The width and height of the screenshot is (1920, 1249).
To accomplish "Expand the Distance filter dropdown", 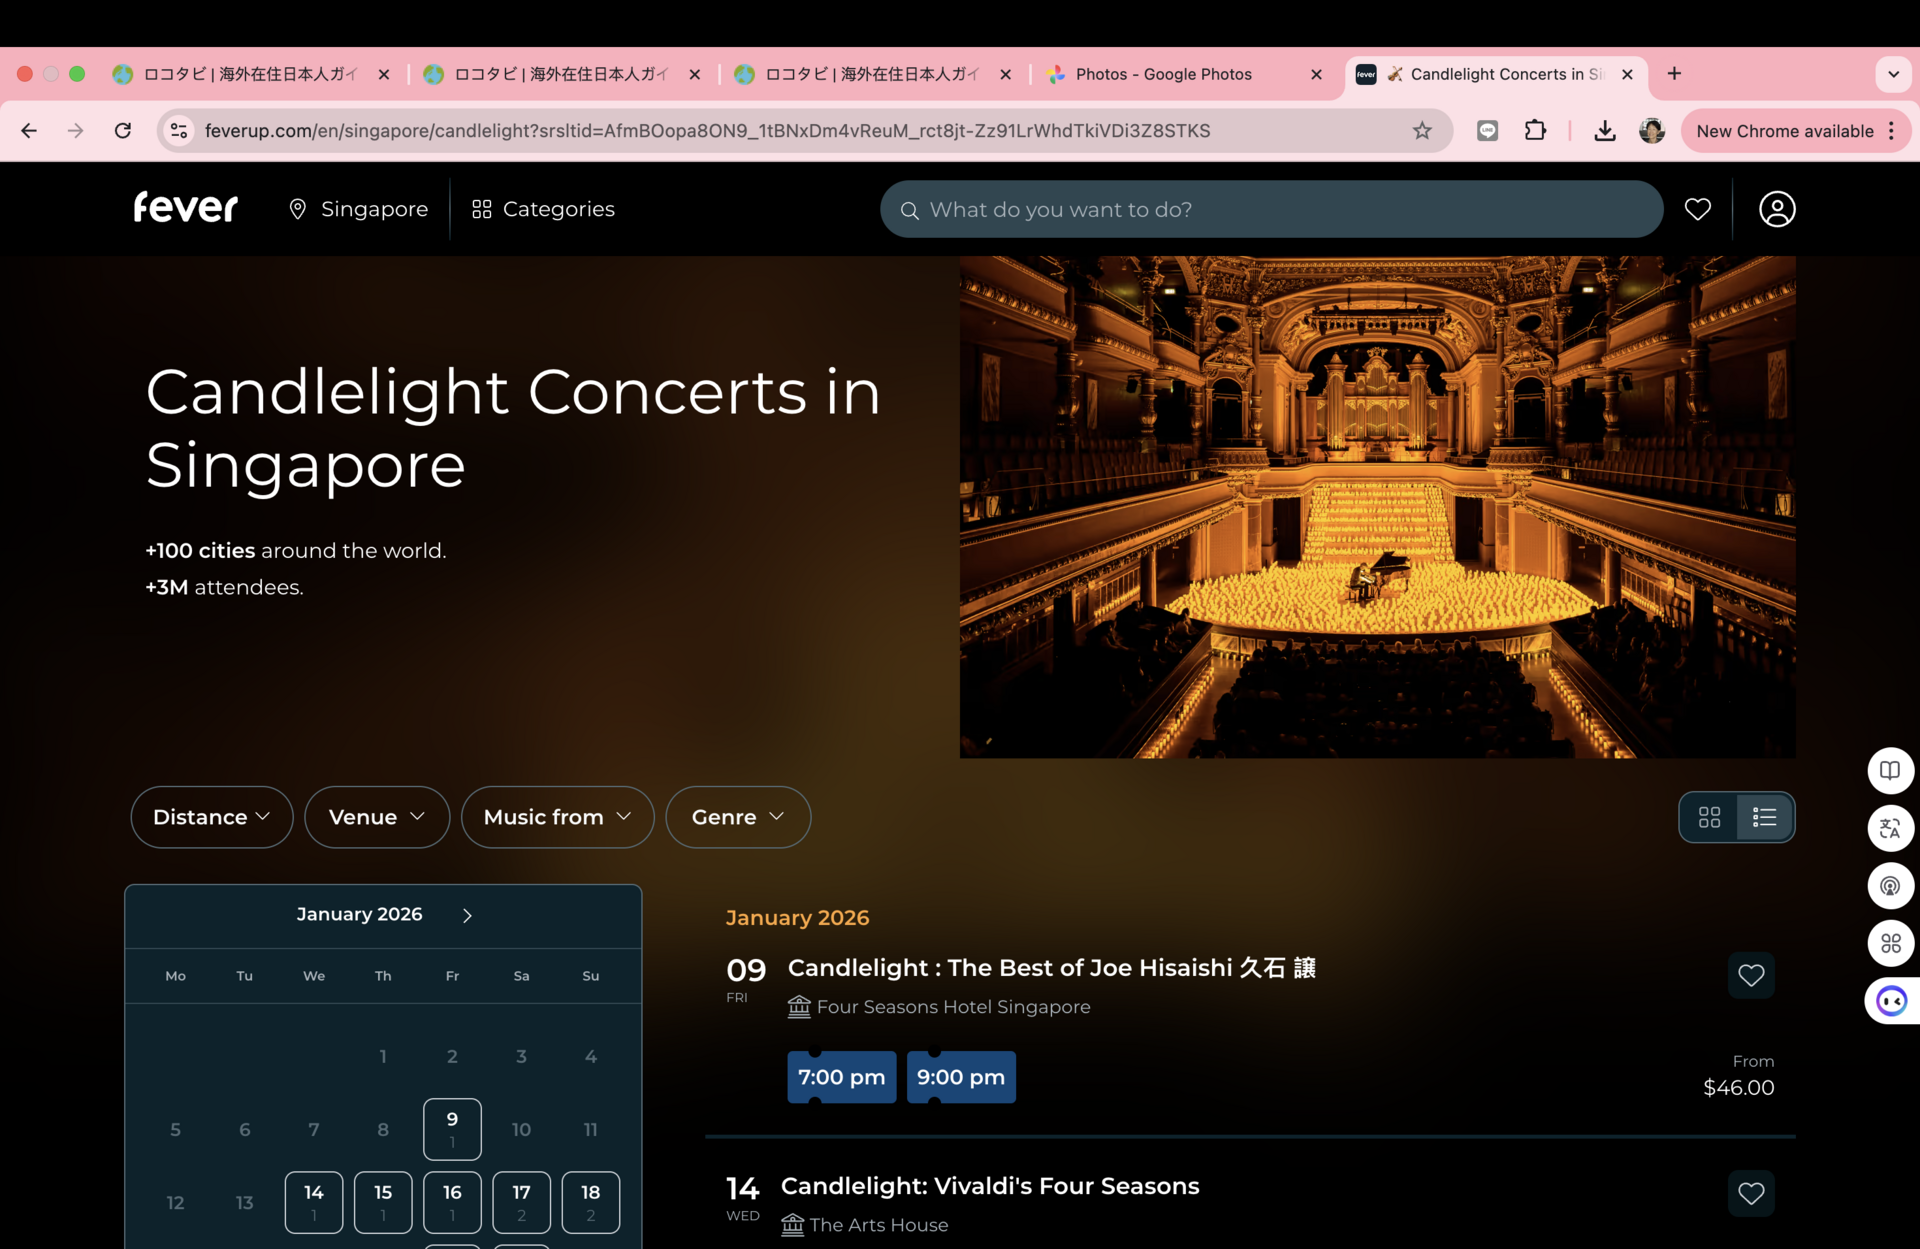I will tap(211, 817).
